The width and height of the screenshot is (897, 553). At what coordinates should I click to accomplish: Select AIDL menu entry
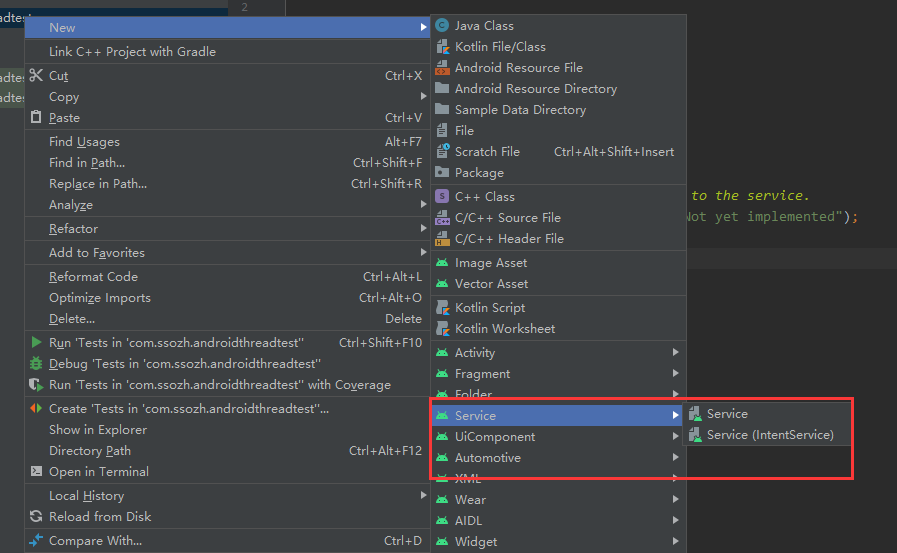[558, 520]
